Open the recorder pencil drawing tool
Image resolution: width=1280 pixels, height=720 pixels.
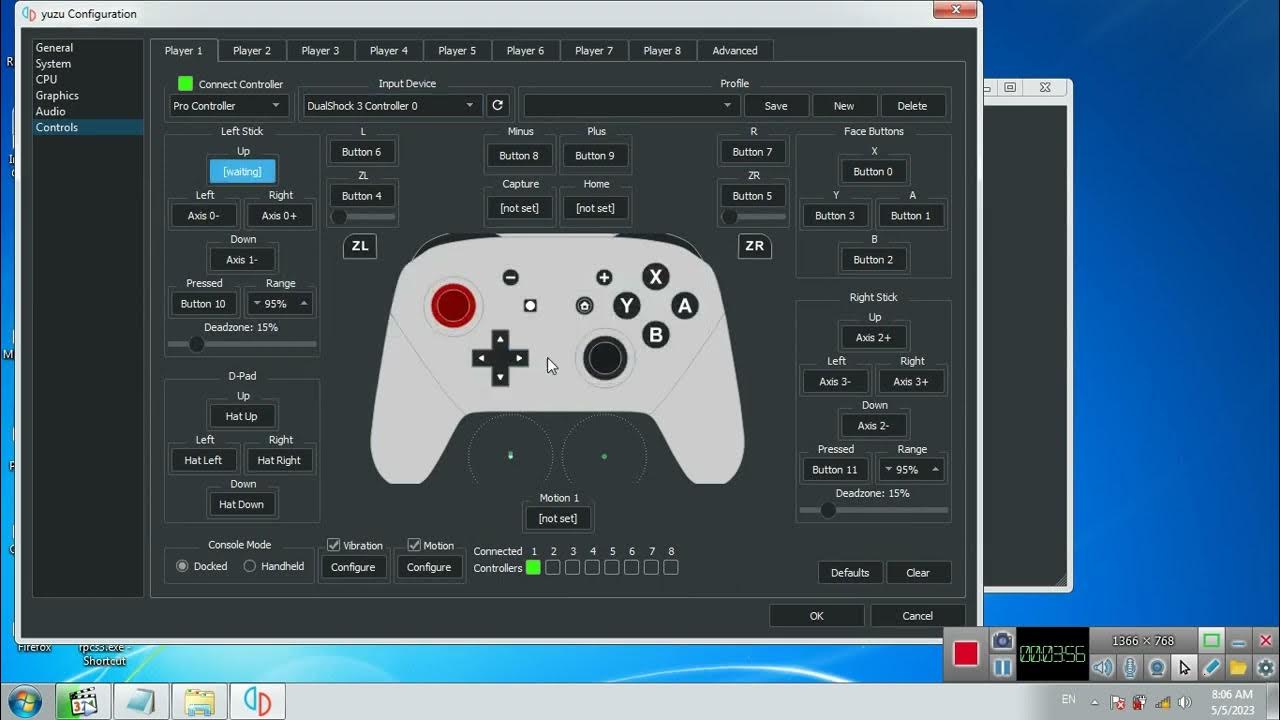pyautogui.click(x=1211, y=667)
